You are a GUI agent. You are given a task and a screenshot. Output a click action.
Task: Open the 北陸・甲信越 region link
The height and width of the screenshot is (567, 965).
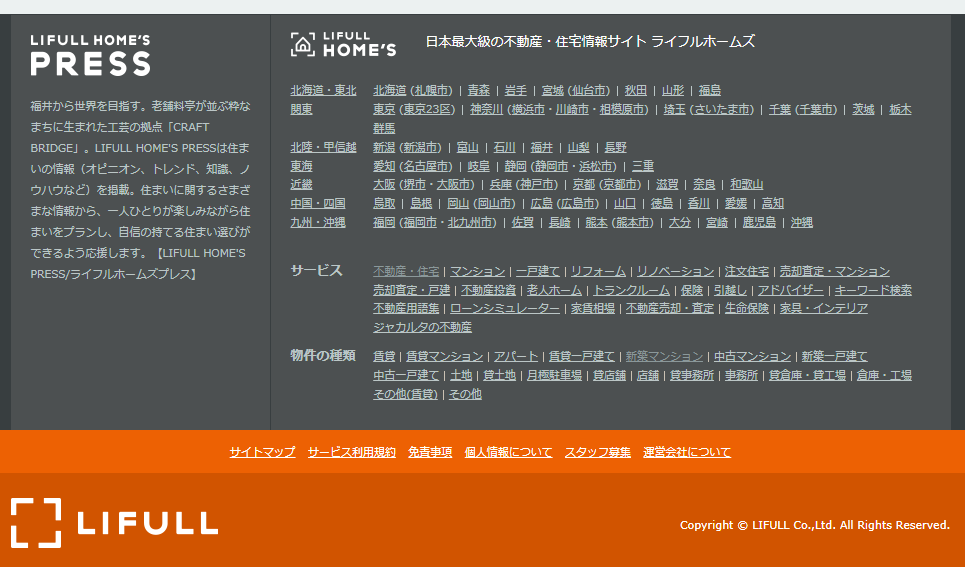pyautogui.click(x=323, y=147)
